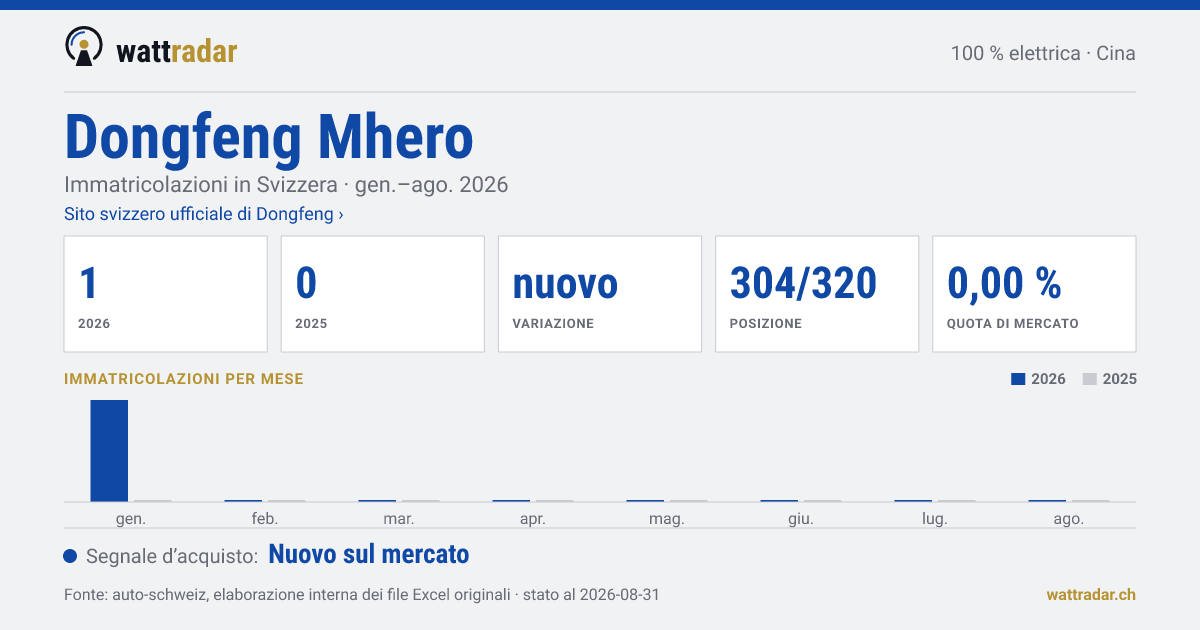The height and width of the screenshot is (630, 1200).
Task: Open the 'Sito svizzero ufficiale di Dongfeng' link
Action: [x=204, y=214]
